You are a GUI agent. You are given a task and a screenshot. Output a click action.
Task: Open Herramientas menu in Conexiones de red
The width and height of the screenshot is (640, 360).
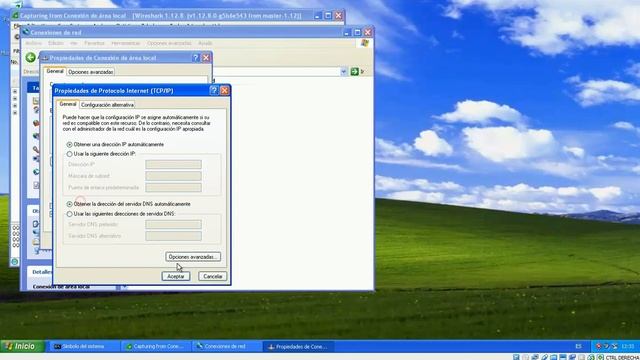point(126,43)
